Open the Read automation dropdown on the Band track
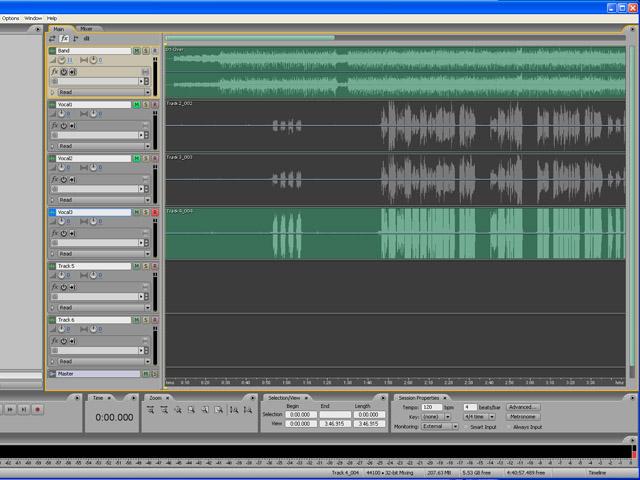Viewport: 640px width, 480px height. coord(104,92)
